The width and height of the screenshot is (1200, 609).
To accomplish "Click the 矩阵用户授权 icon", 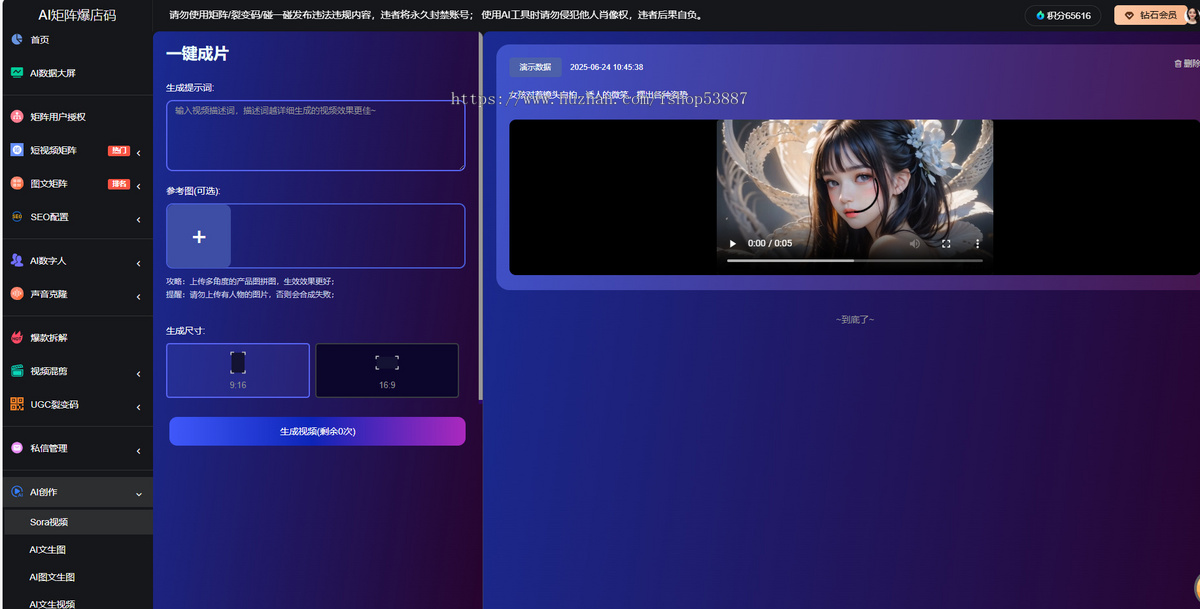I will click(17, 116).
